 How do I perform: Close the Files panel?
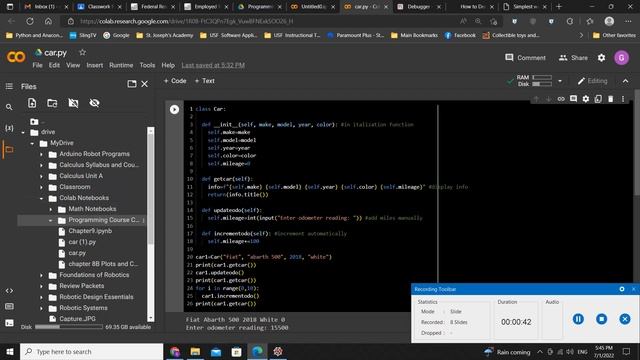pos(144,84)
